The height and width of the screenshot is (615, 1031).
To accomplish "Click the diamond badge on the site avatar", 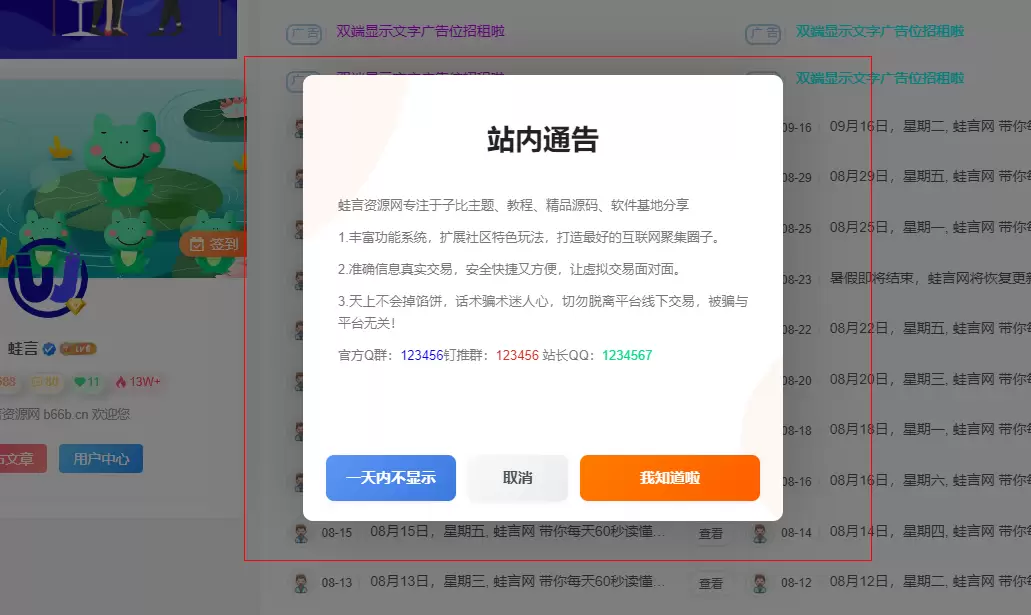I will pyautogui.click(x=75, y=306).
